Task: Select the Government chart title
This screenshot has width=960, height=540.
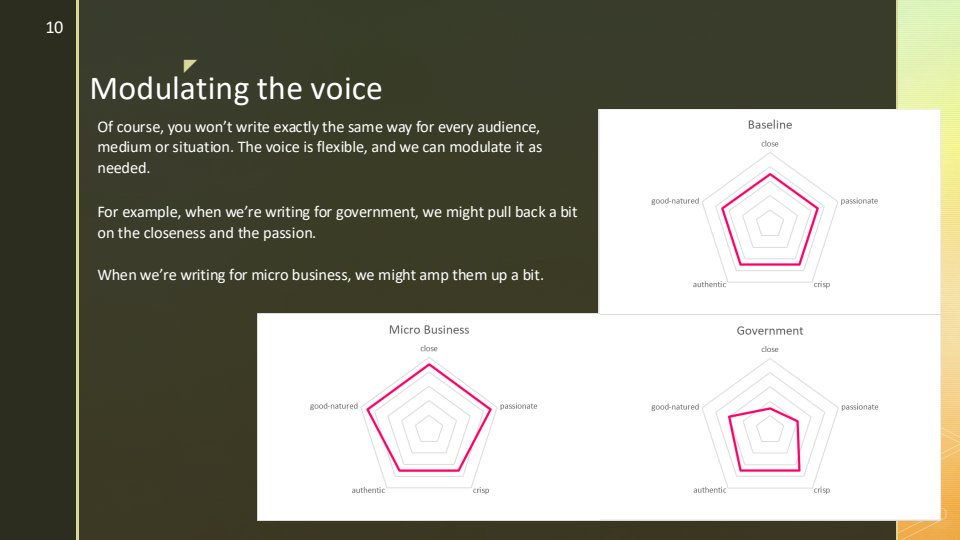Action: [x=769, y=330]
